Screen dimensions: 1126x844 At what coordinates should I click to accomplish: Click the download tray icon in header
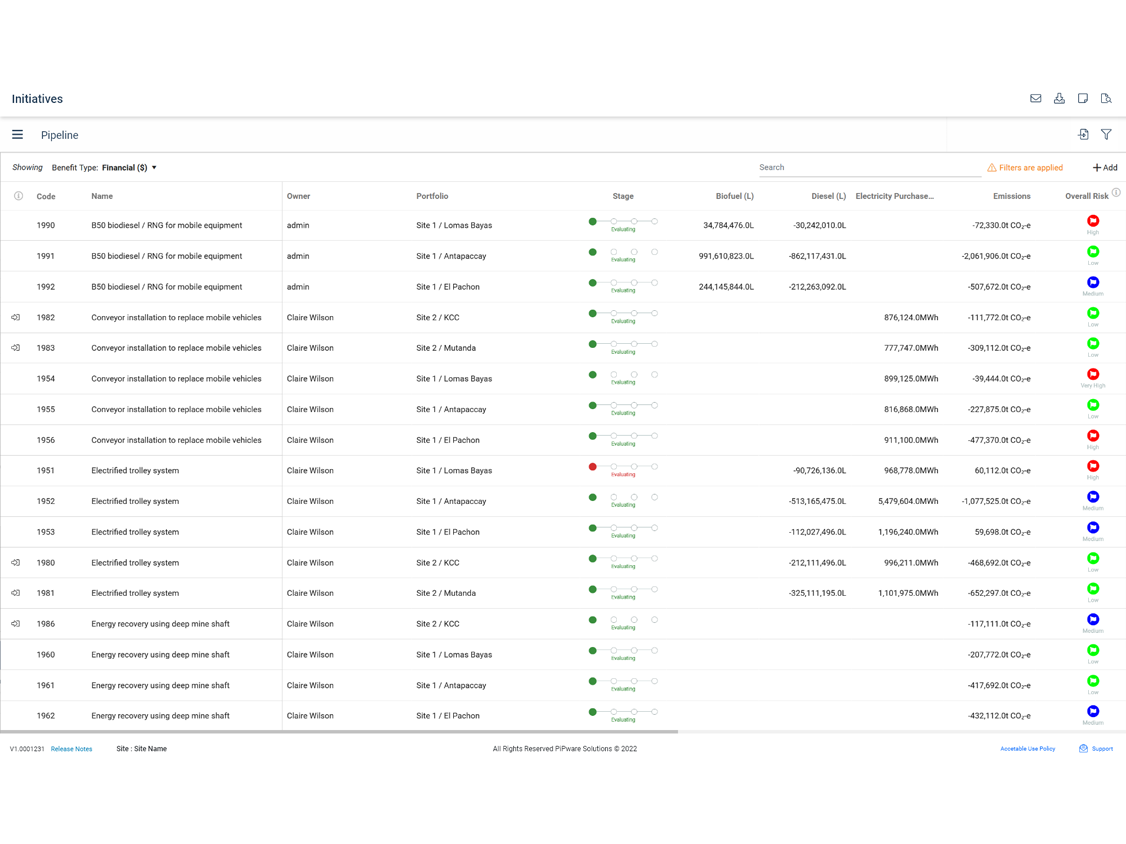(x=1059, y=99)
